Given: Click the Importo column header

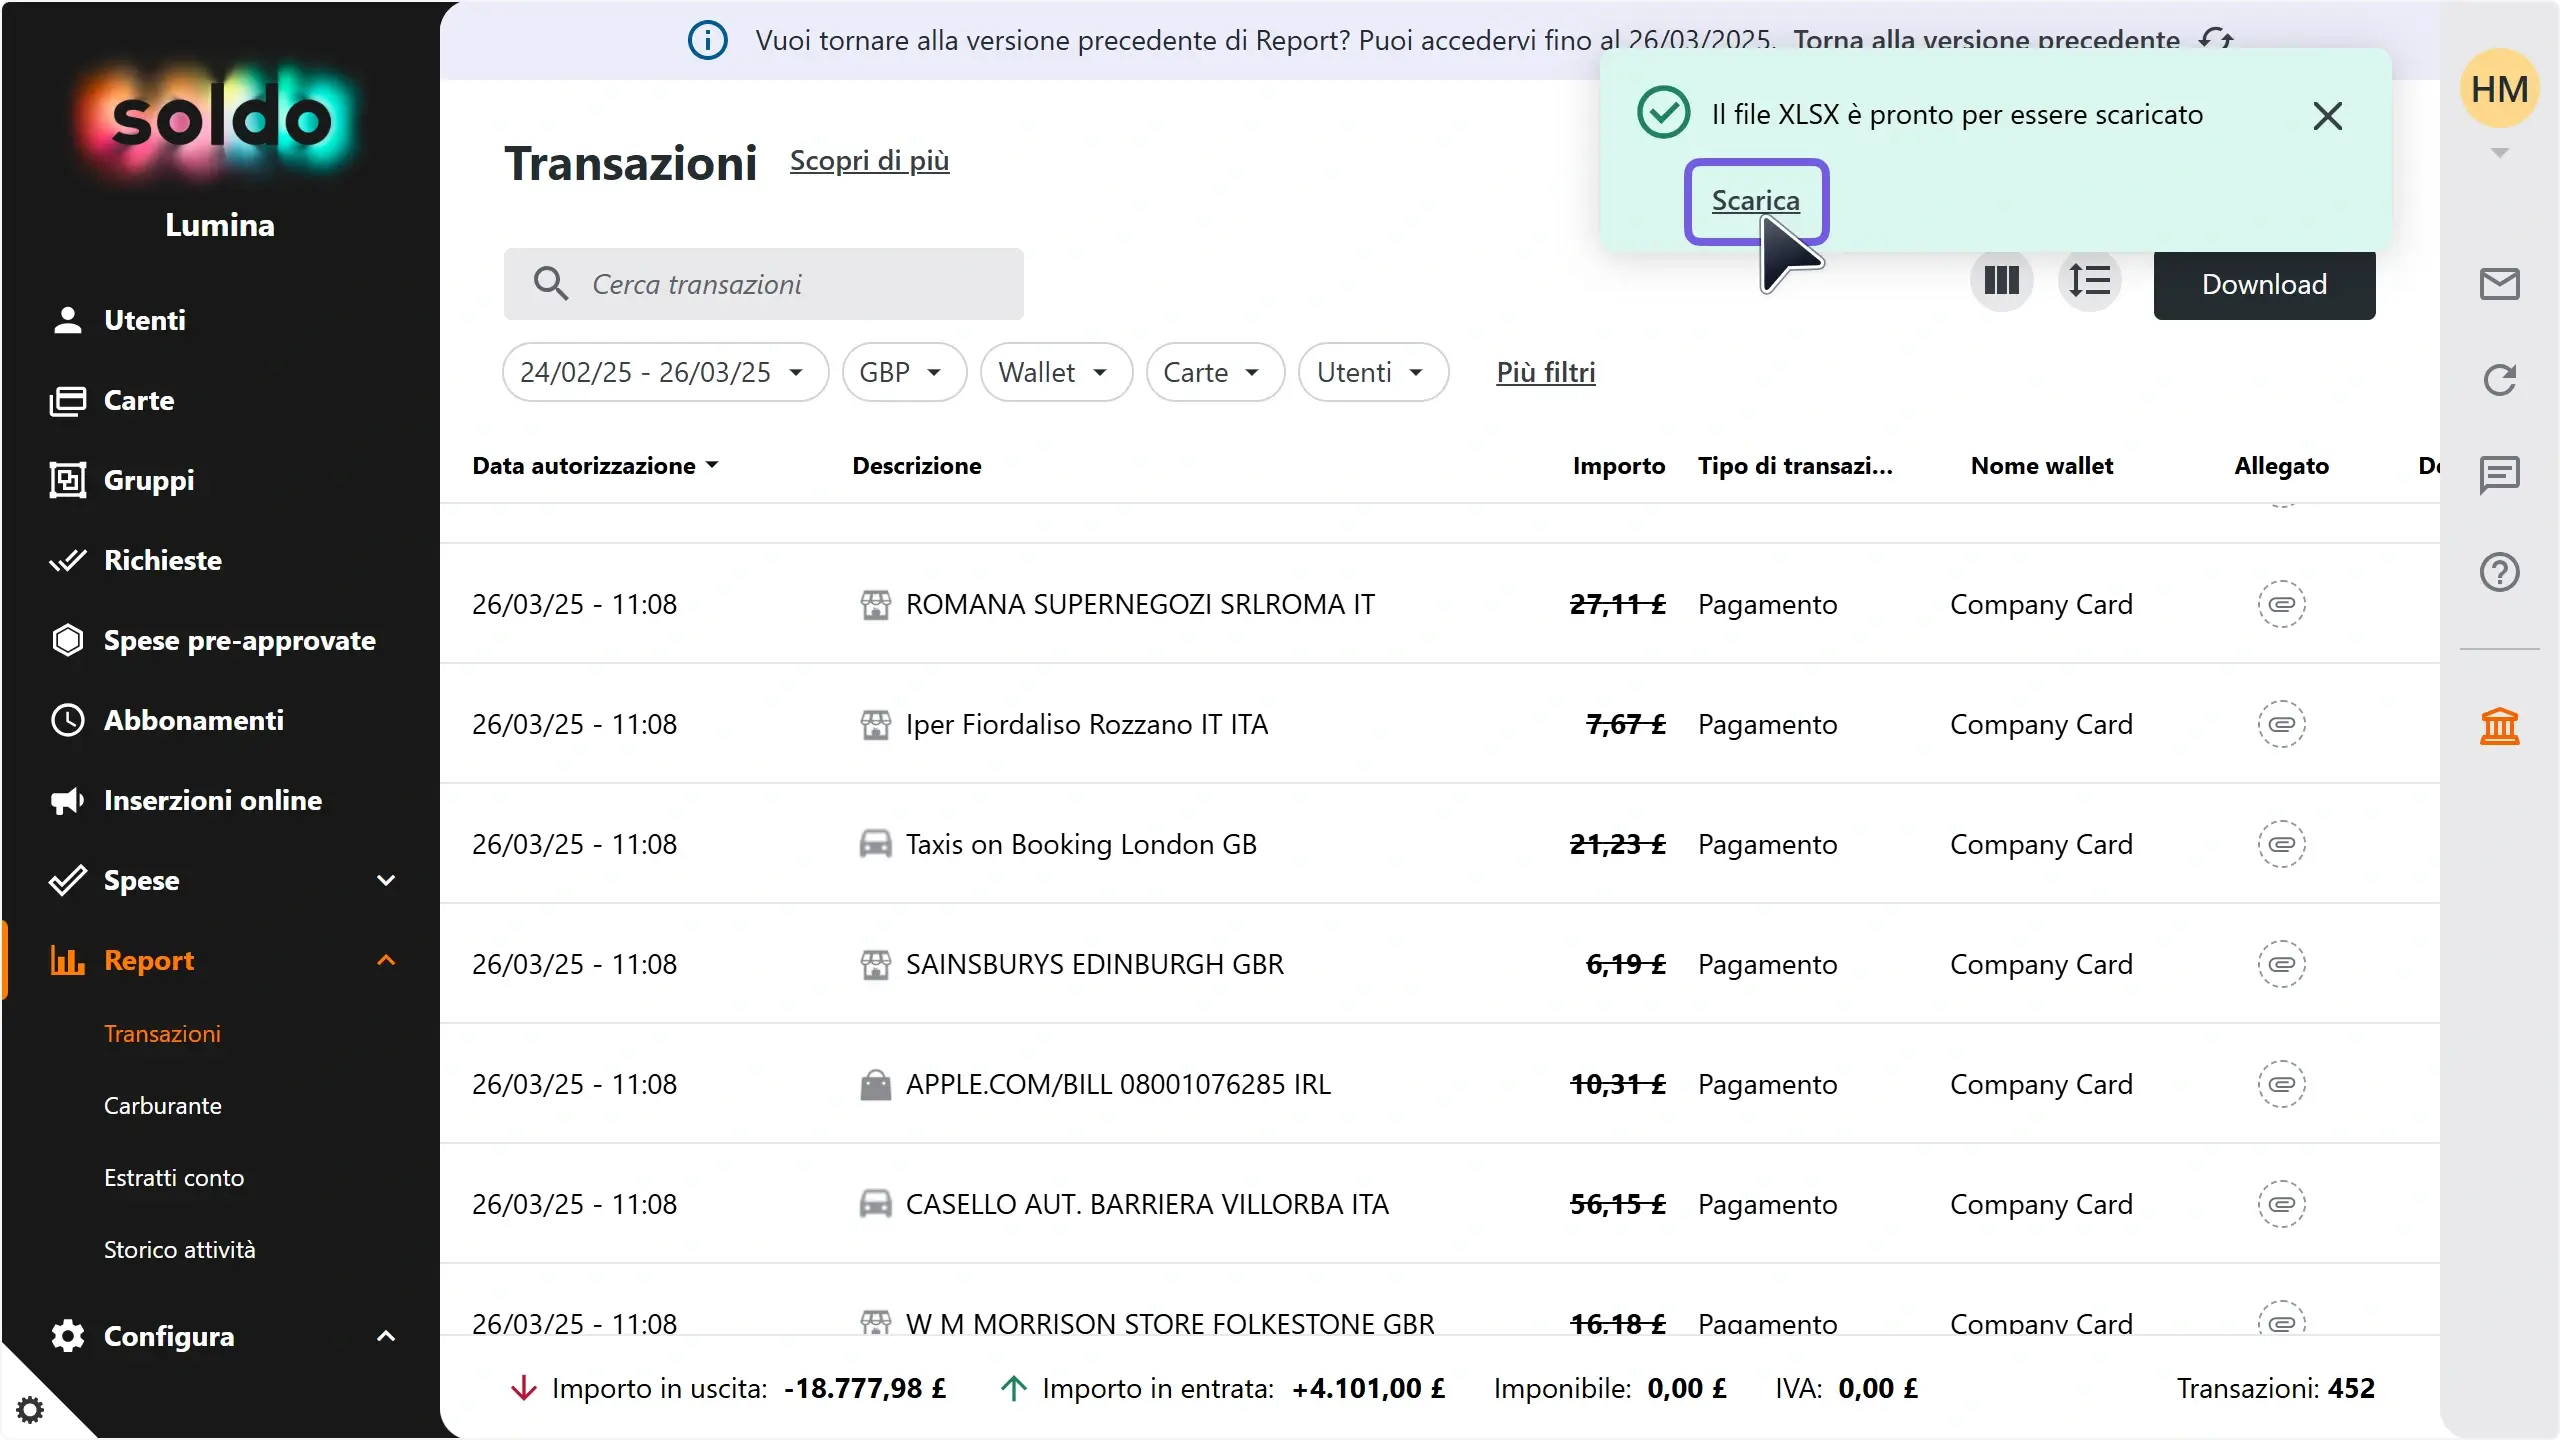Looking at the screenshot, I should (1619, 466).
